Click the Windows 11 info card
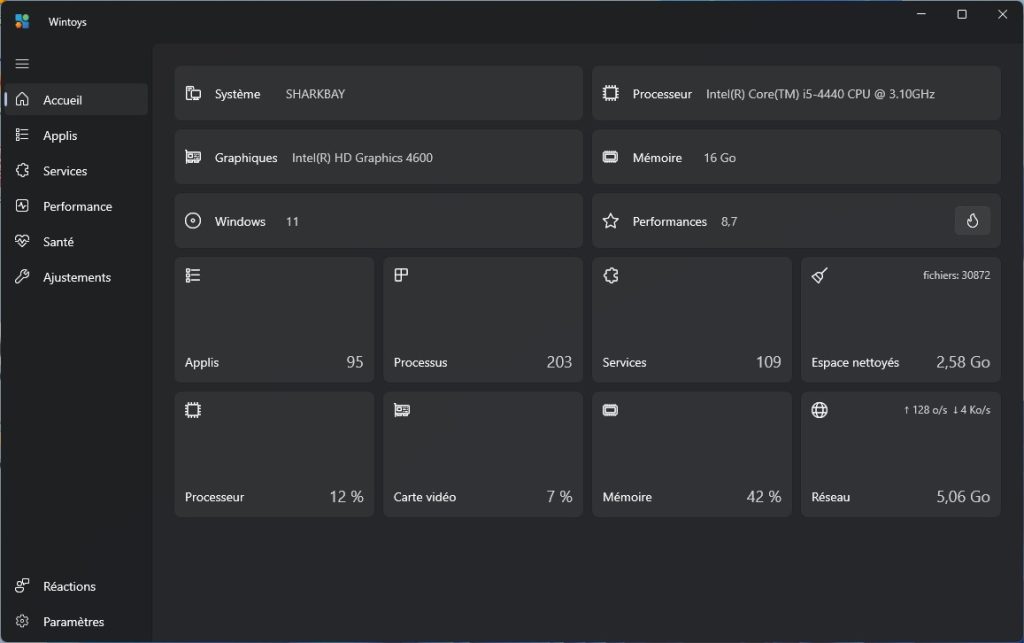Image resolution: width=1024 pixels, height=643 pixels. pos(378,221)
